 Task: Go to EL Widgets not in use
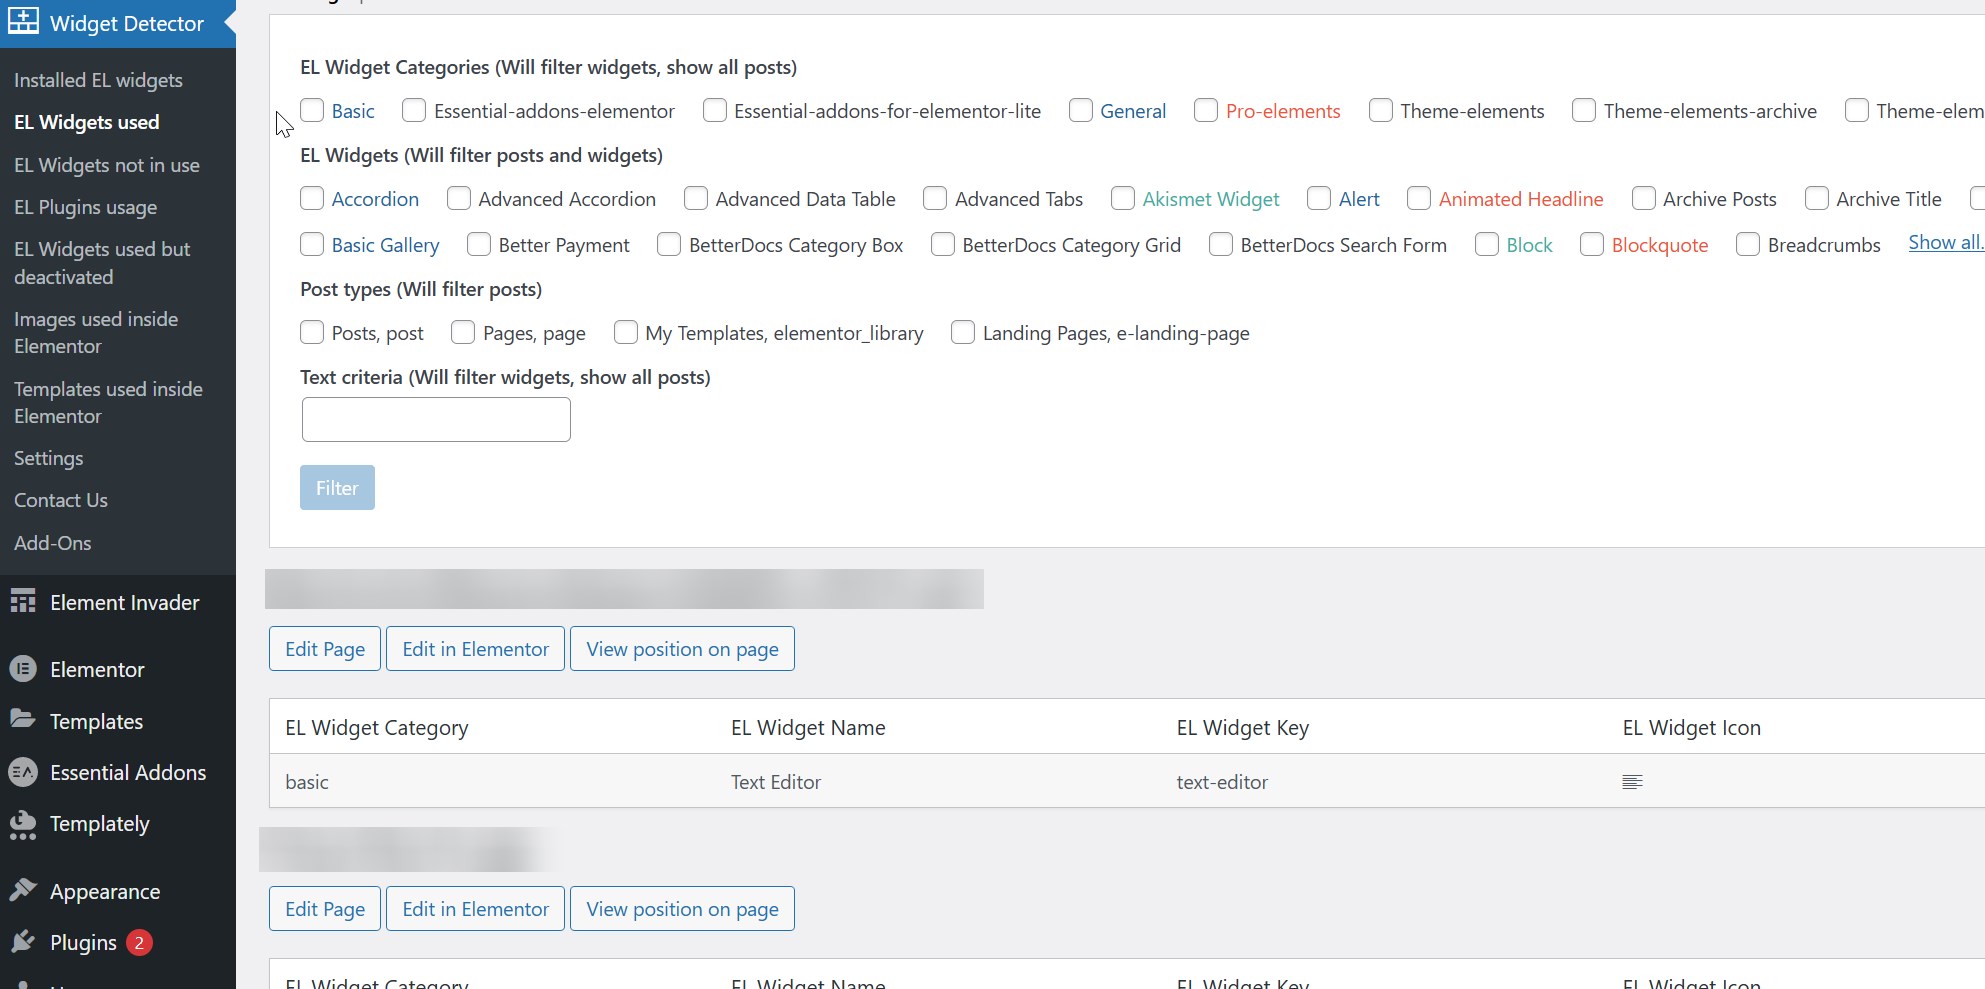(x=107, y=165)
